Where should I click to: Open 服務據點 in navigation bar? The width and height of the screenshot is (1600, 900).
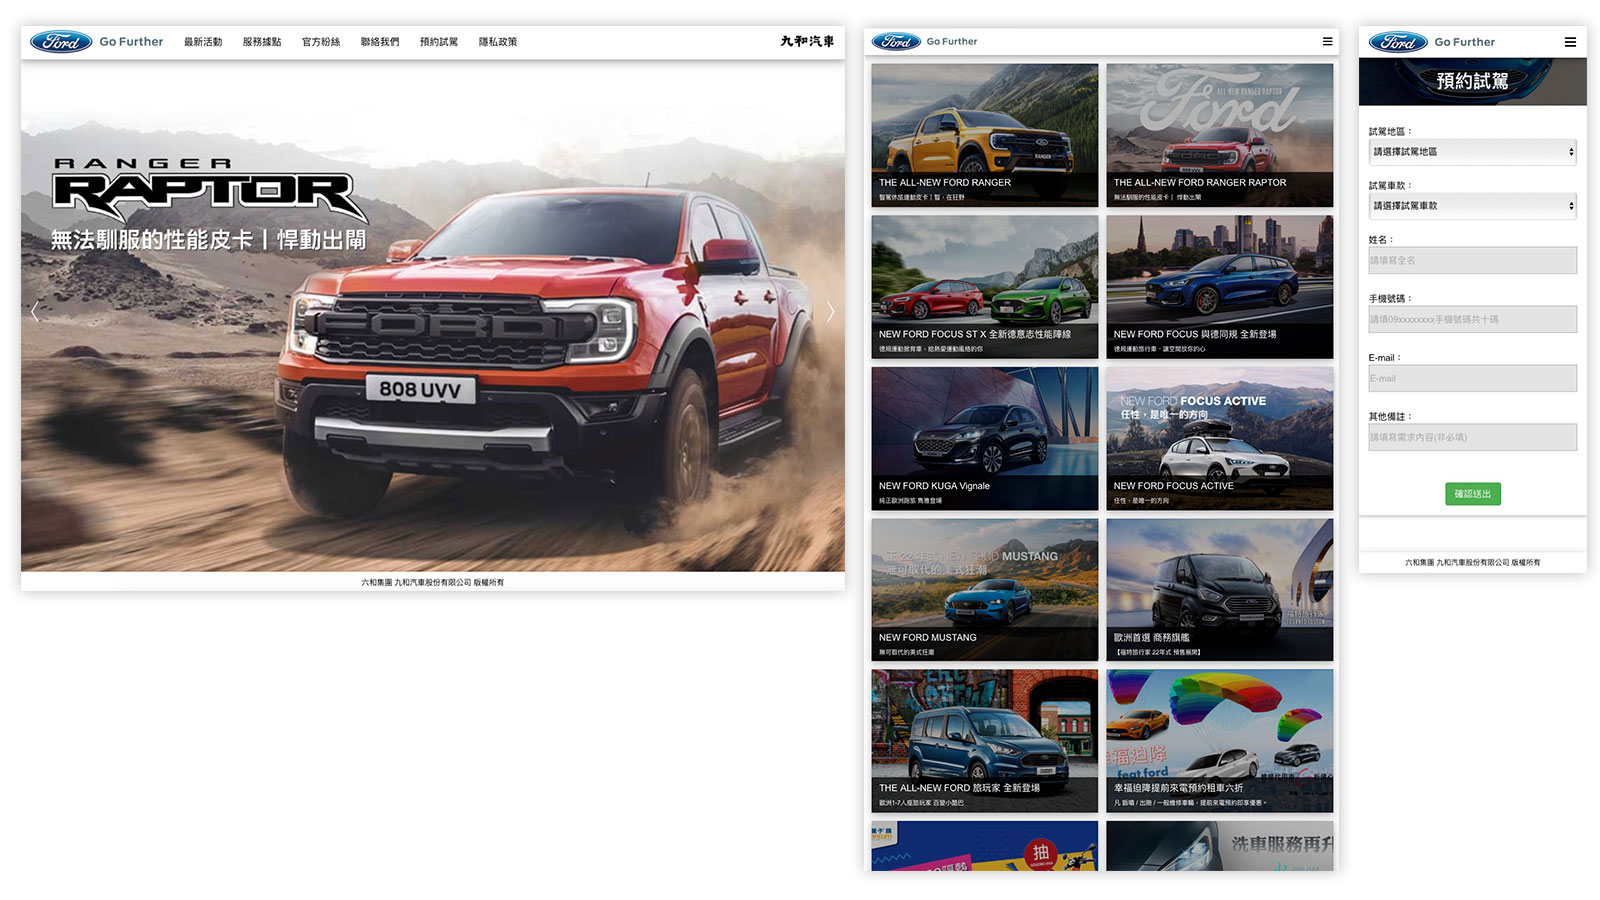tap(262, 42)
